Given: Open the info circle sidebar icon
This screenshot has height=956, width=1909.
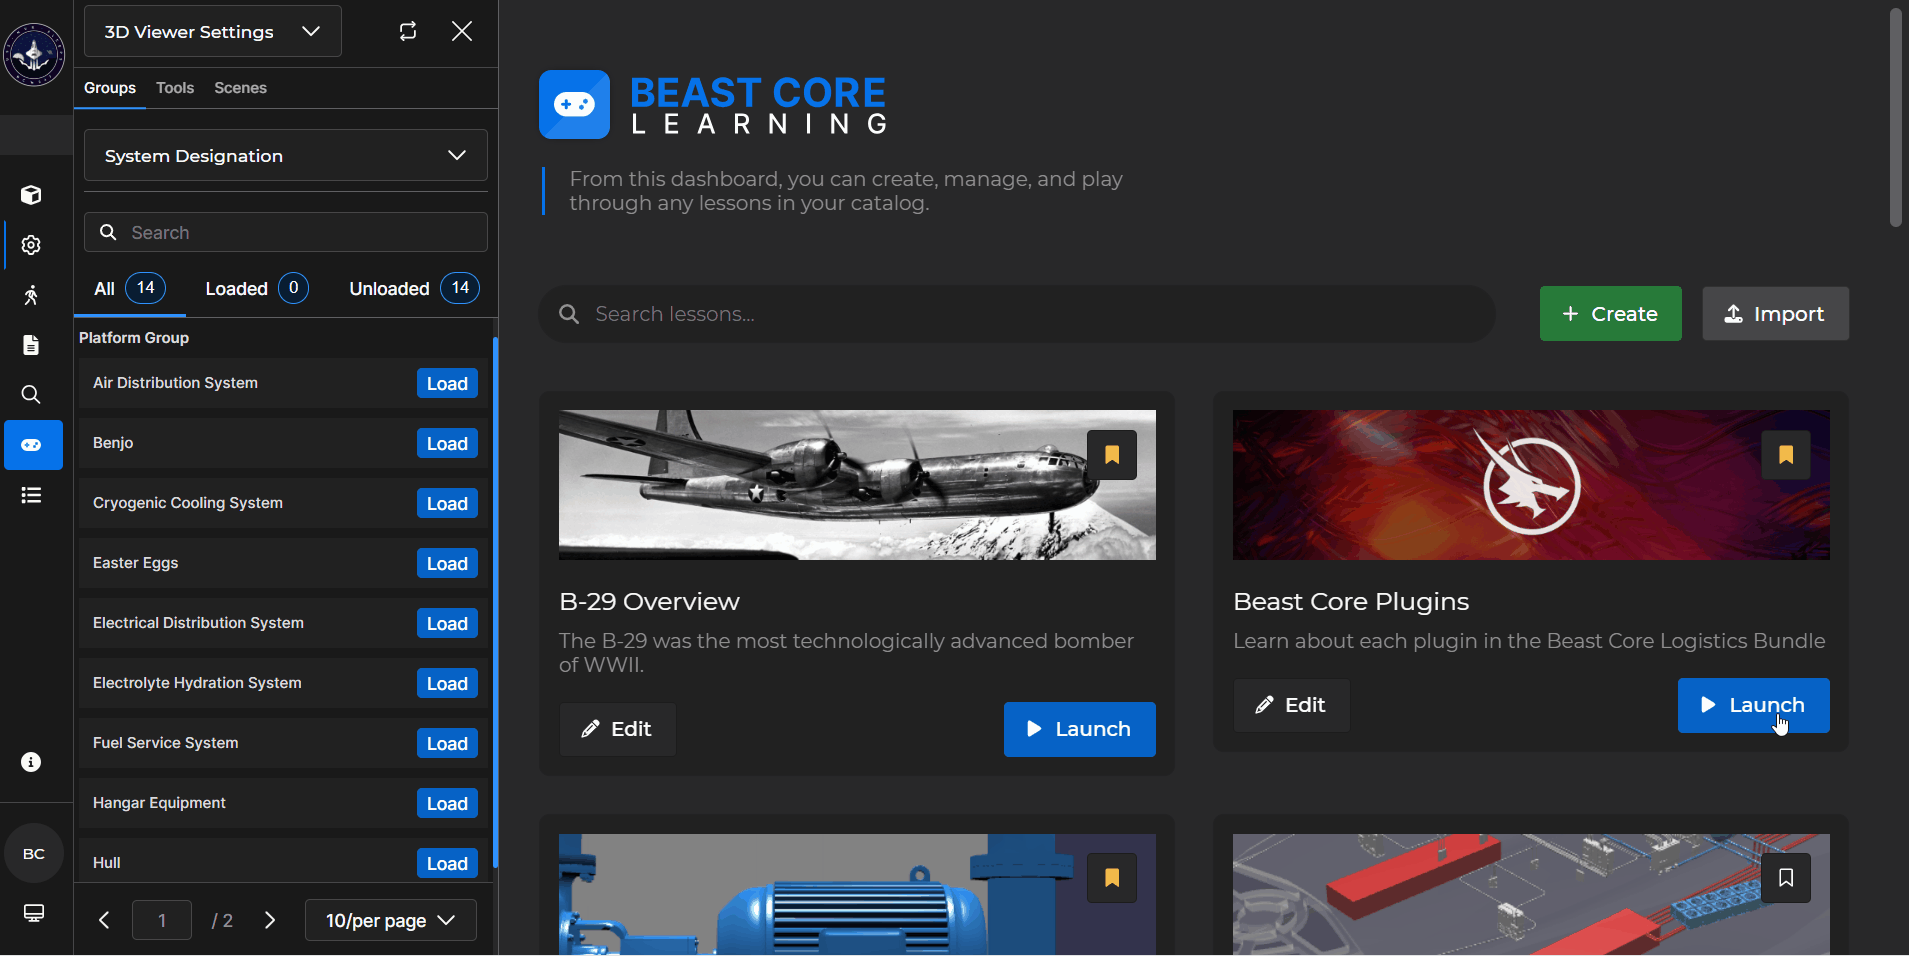Looking at the screenshot, I should pyautogui.click(x=32, y=762).
